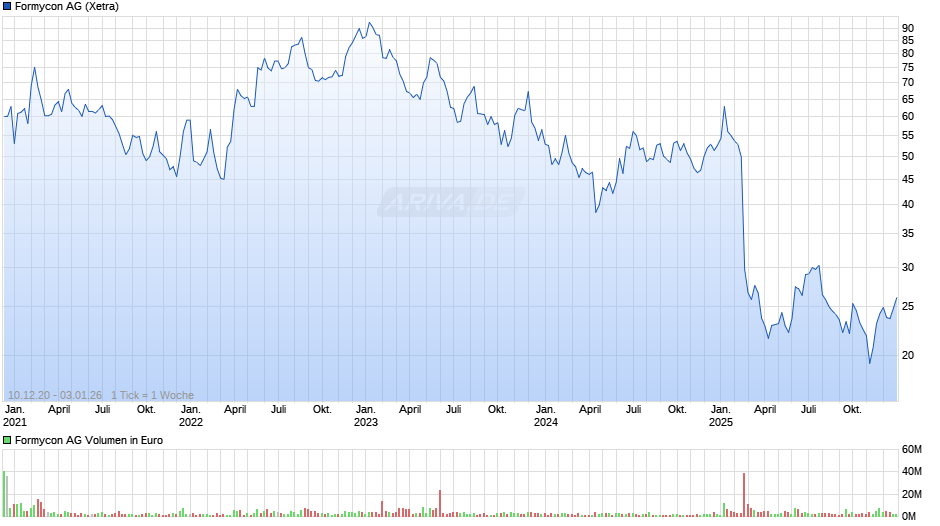Click the price axis label 35
Screen dimensions: 940x526
point(908,233)
